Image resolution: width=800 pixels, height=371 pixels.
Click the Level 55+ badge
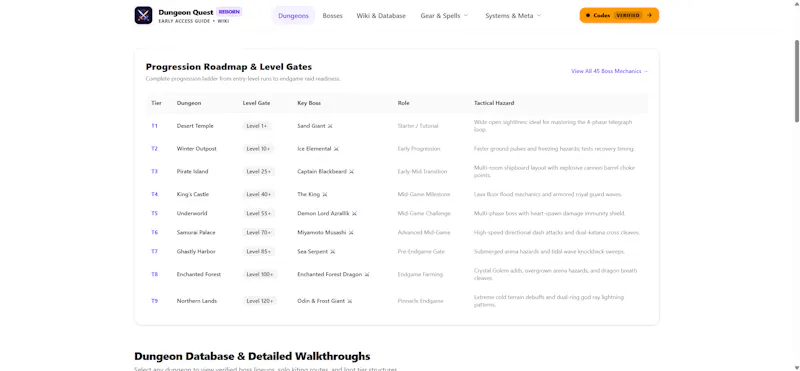(x=259, y=213)
